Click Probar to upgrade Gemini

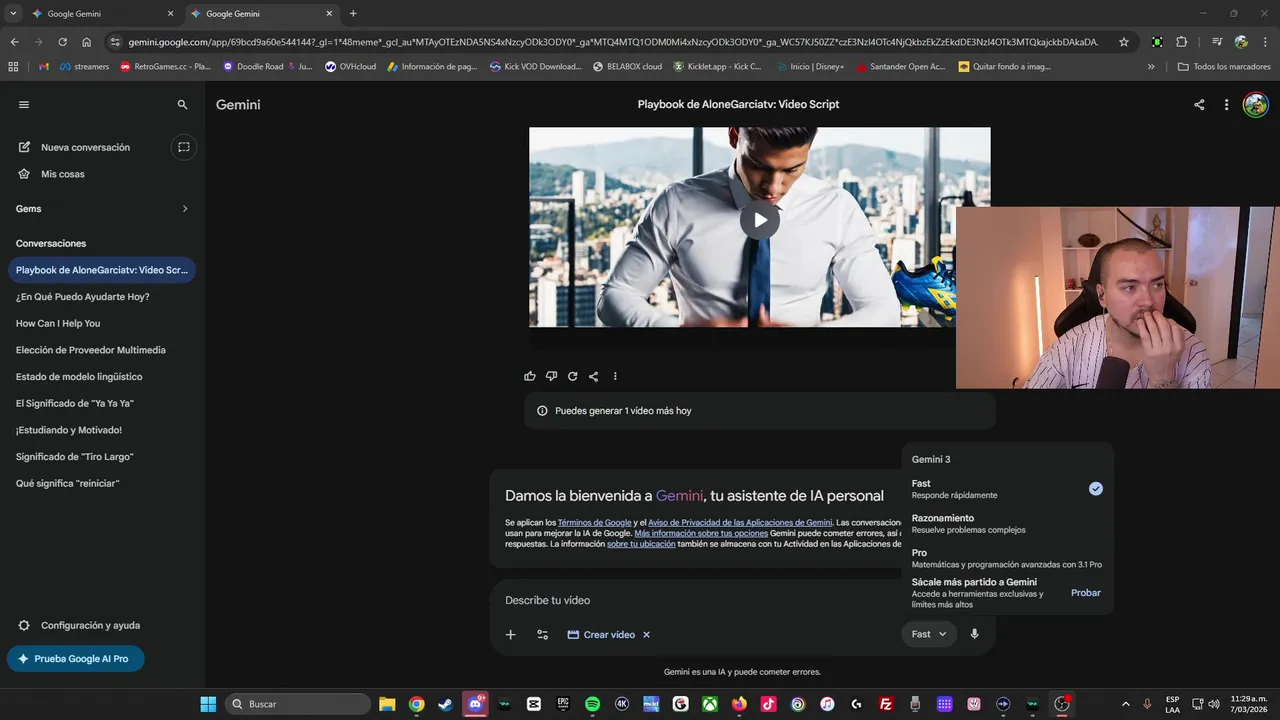coord(1085,593)
